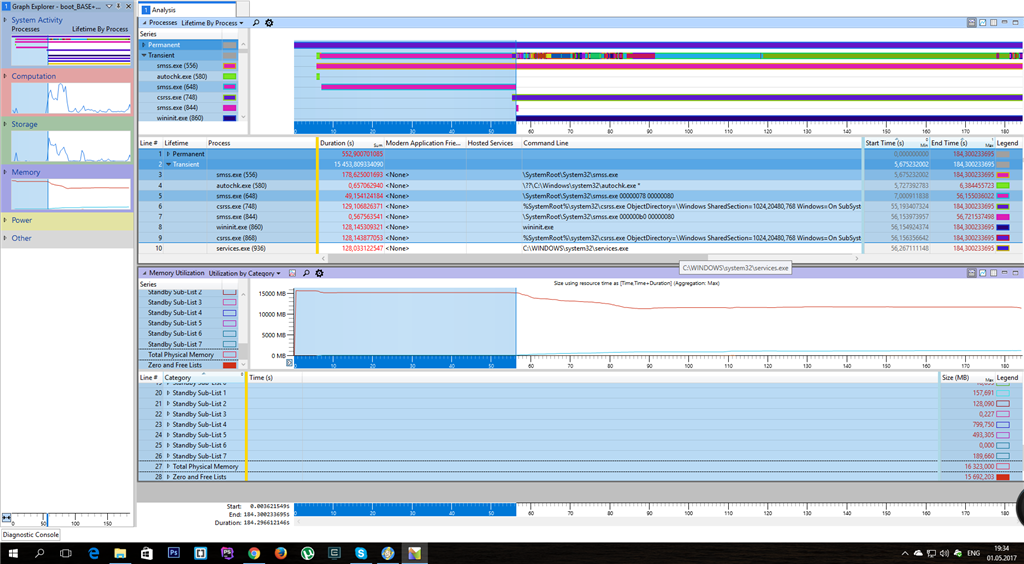The image size is (1024, 564).
Task: Show graph and table view for Processes panel
Action: point(972,22)
